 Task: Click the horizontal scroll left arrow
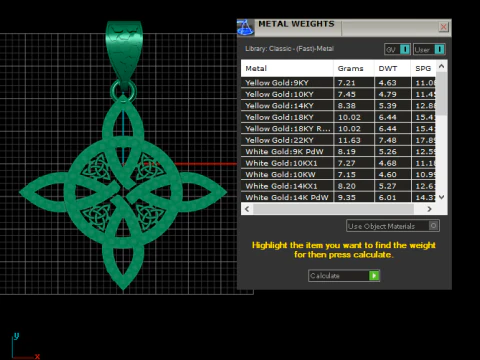[x=247, y=209]
